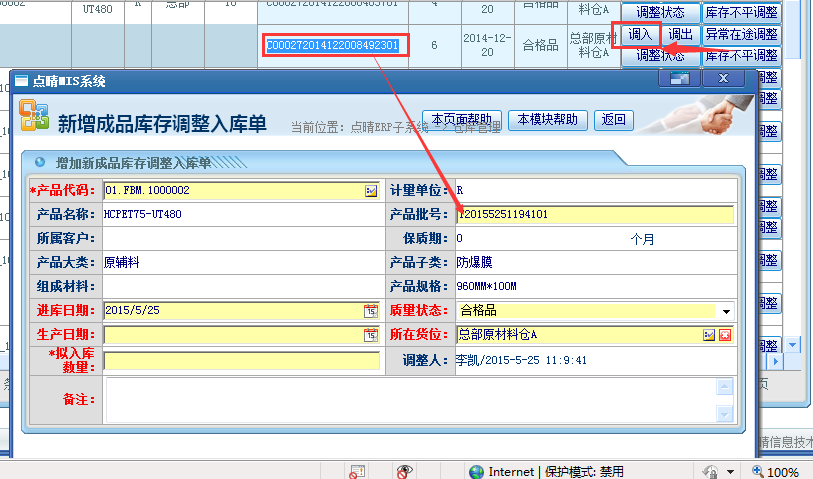Click the 异常在途调整 button
Image resolution: width=813 pixels, height=479 pixels.
[x=741, y=34]
